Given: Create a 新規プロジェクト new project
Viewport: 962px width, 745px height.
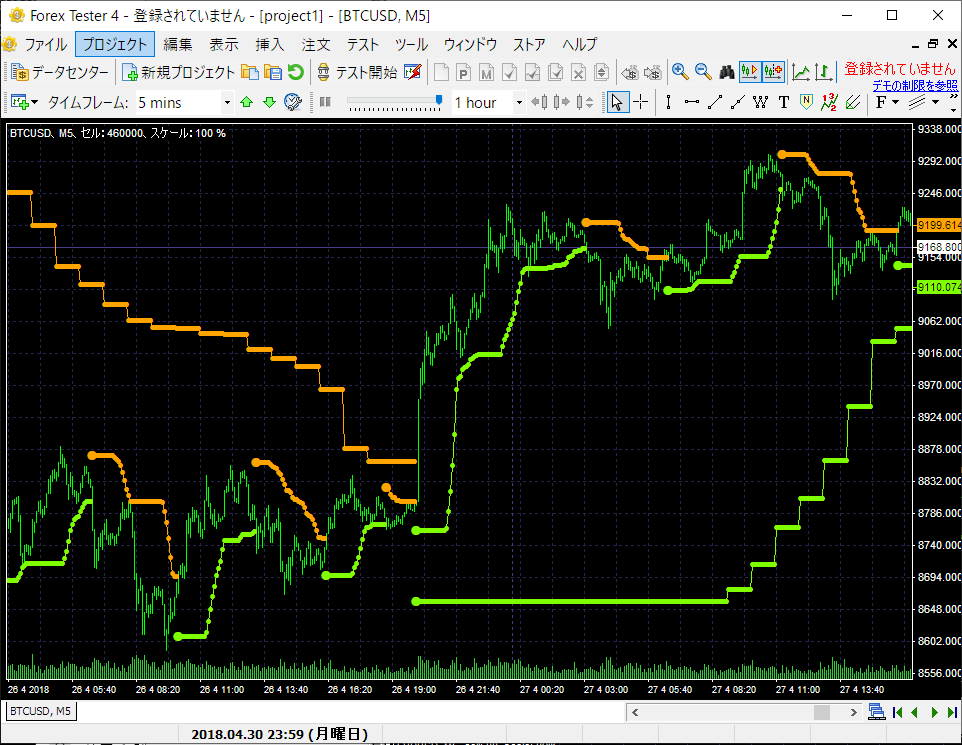Looking at the screenshot, I should [x=179, y=72].
